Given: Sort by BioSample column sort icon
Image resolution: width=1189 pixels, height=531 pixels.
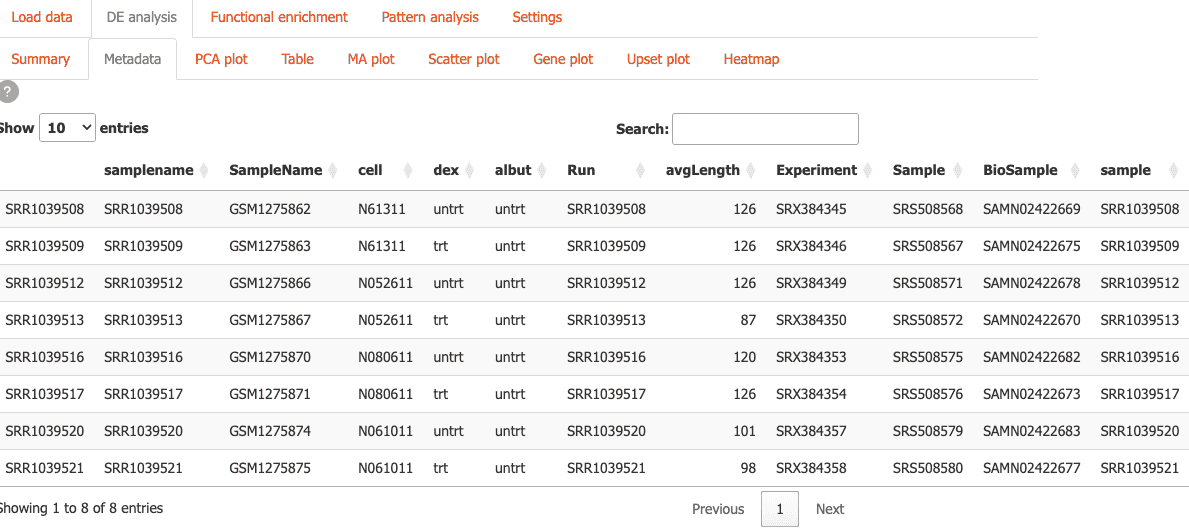Looking at the screenshot, I should point(1076,171).
